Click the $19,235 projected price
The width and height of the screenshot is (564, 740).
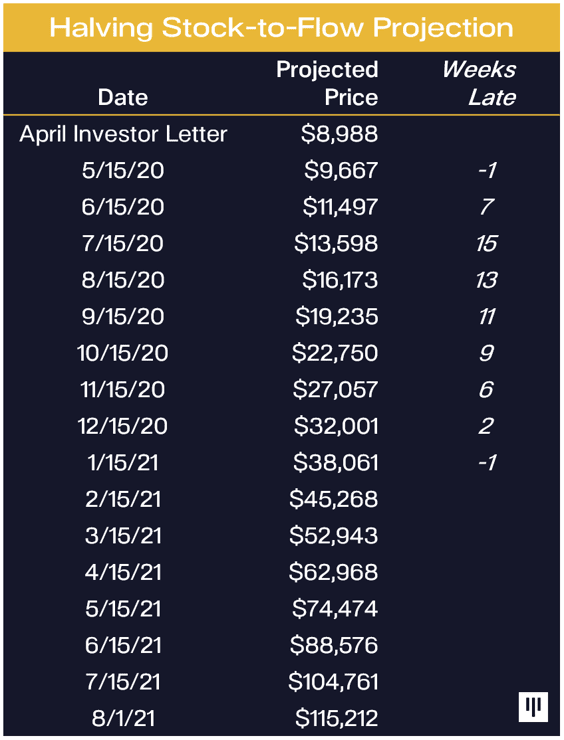[x=337, y=316]
